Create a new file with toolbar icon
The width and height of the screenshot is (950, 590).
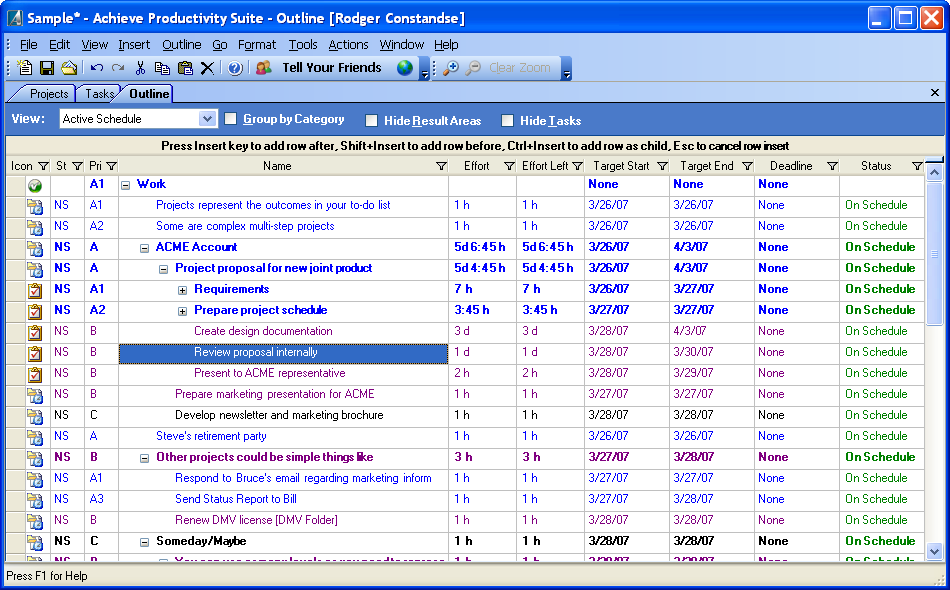click(x=25, y=68)
